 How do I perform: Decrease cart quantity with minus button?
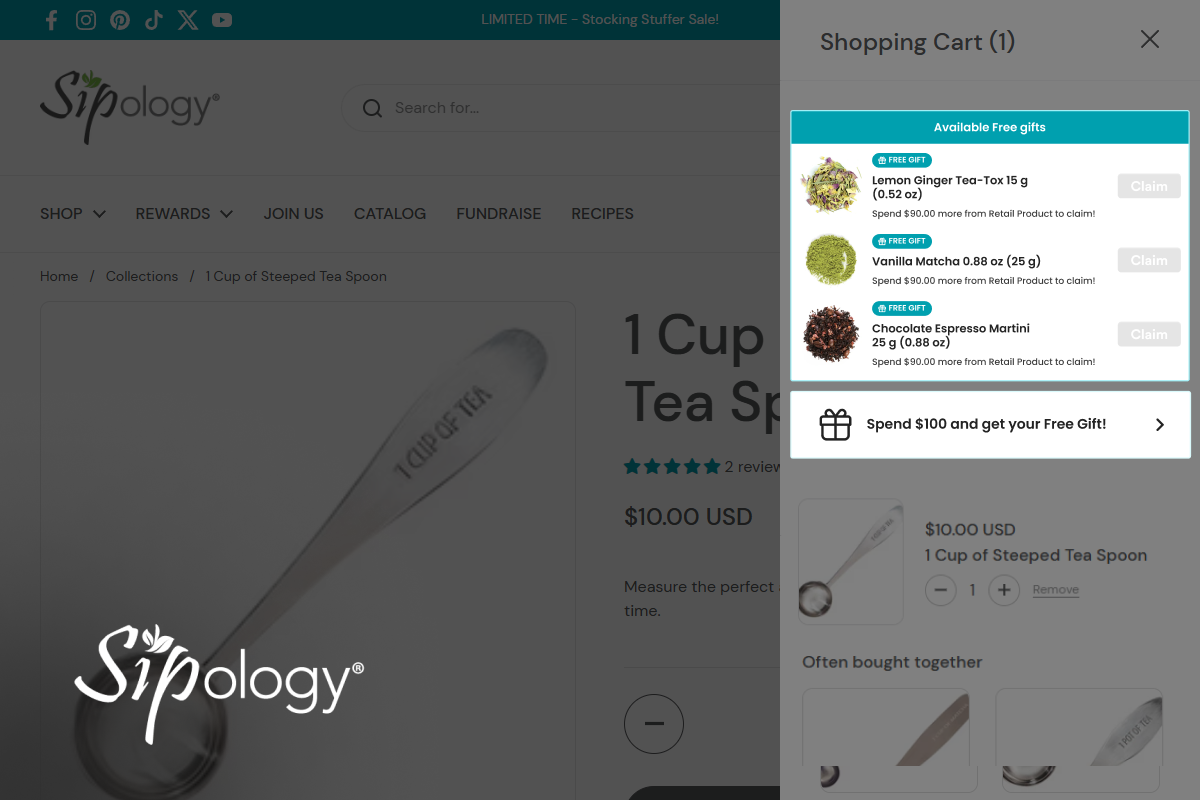tap(940, 590)
